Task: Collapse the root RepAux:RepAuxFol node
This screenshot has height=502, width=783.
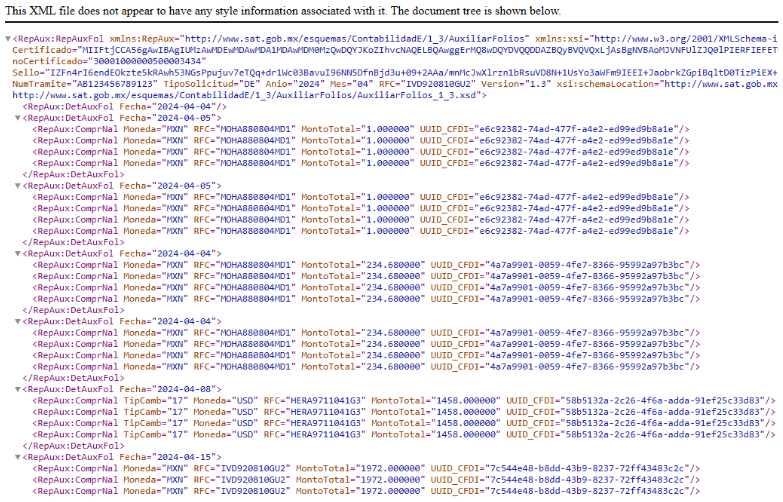Action: (7, 39)
